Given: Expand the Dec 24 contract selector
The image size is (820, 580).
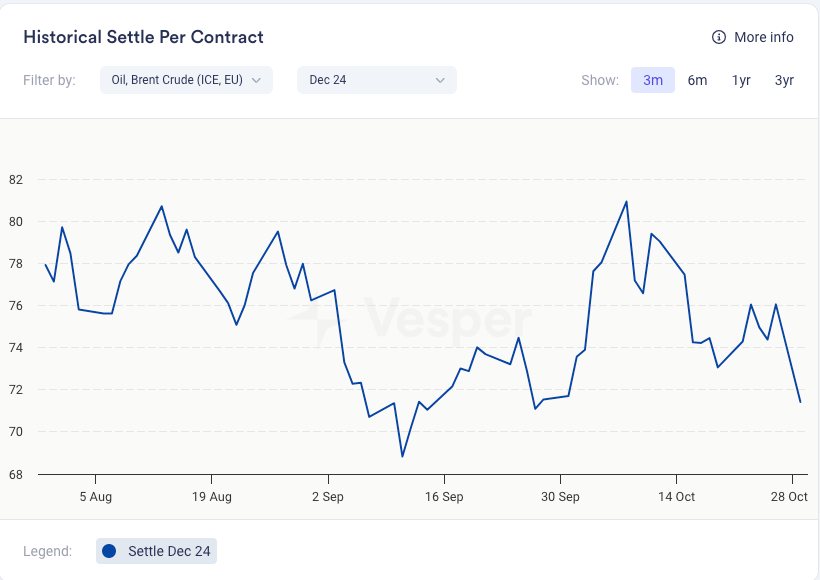Looking at the screenshot, I should pos(376,80).
